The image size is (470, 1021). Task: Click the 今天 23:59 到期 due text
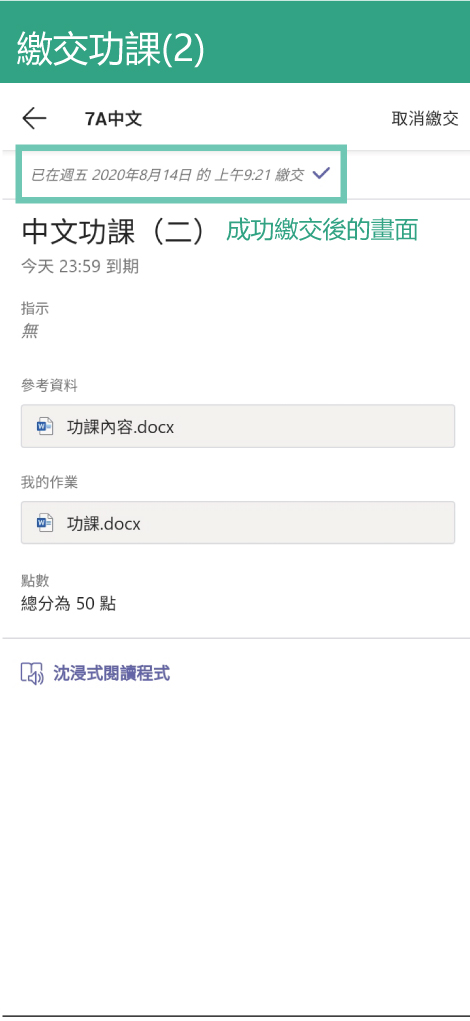tap(79, 266)
